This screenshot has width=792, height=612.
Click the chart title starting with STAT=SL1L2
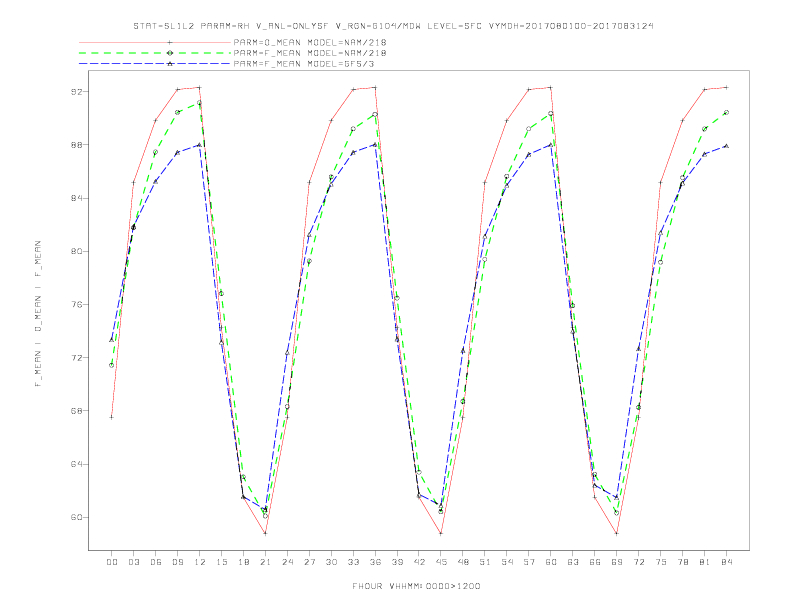pos(393,26)
